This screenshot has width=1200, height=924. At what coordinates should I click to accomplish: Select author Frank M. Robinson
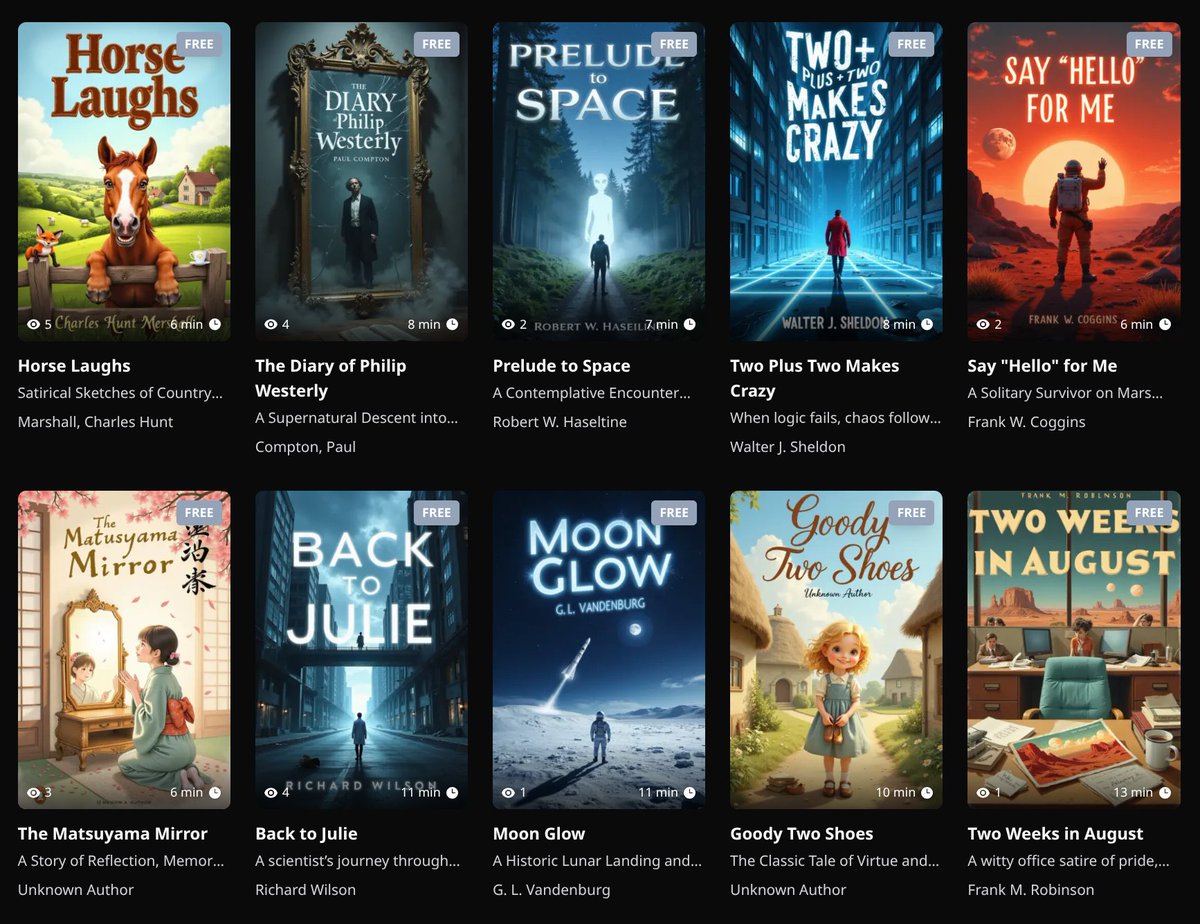[1031, 890]
